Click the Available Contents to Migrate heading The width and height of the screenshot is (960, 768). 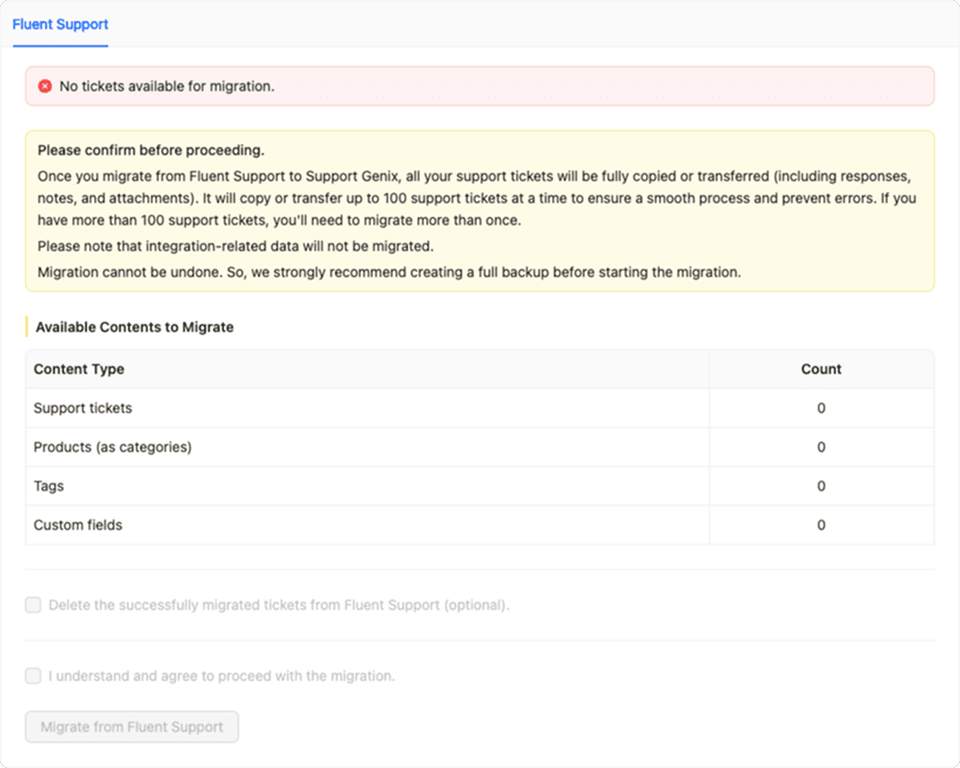click(134, 327)
